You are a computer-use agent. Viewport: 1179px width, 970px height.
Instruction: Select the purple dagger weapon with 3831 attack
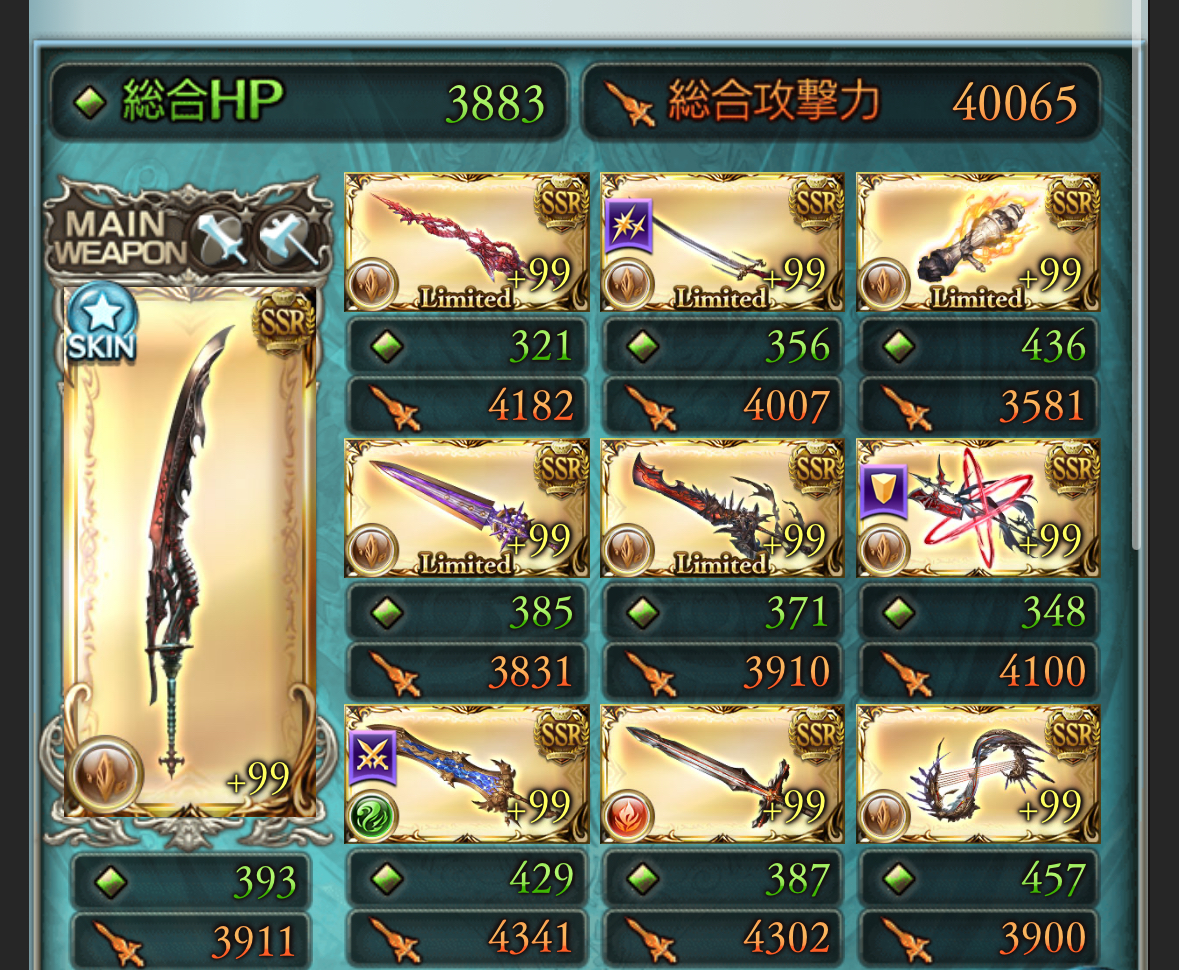coord(466,508)
